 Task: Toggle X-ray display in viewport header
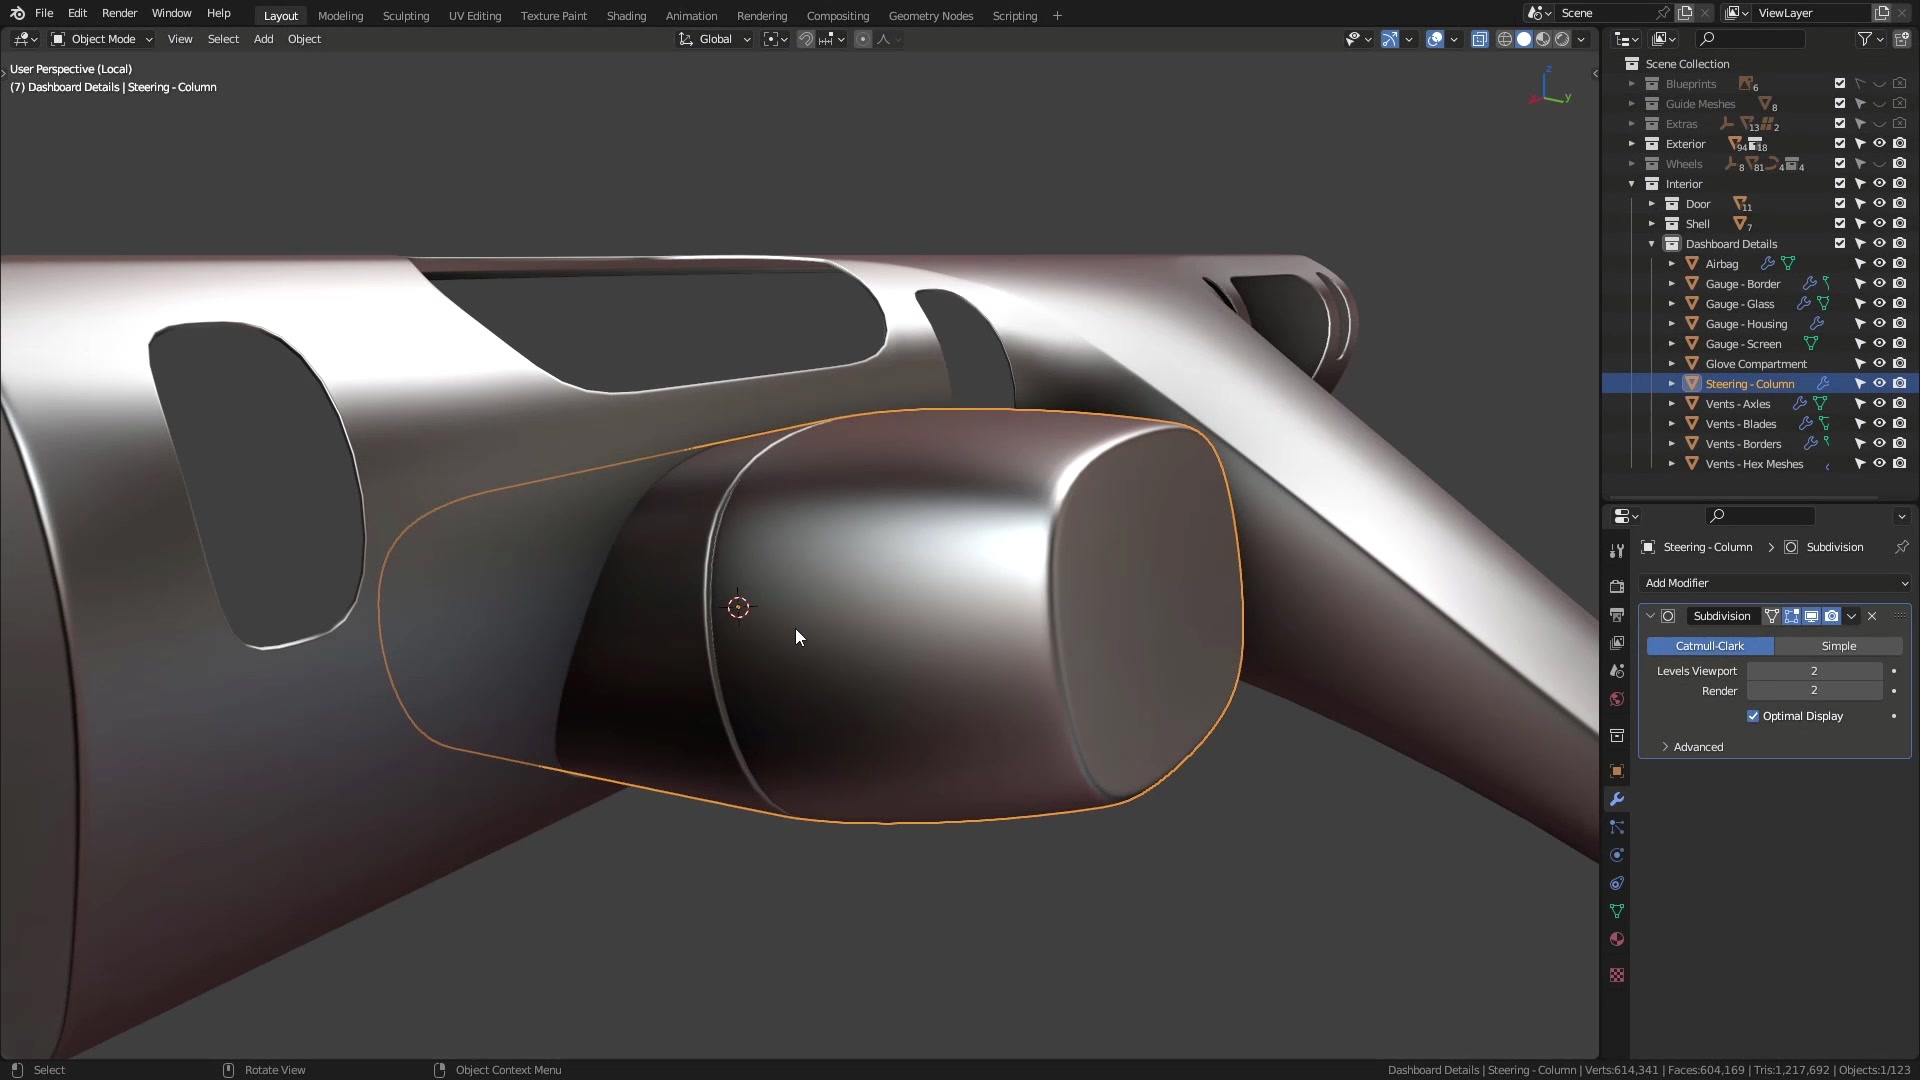pos(1480,39)
